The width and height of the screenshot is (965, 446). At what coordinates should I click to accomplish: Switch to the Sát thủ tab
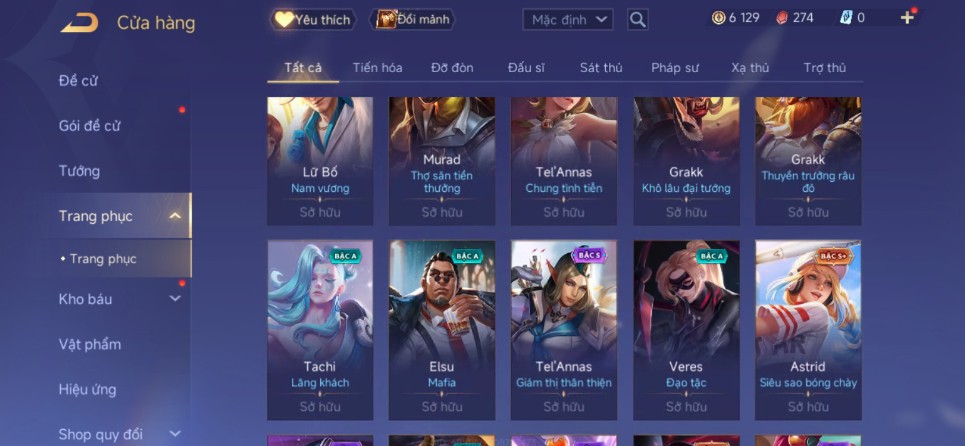tap(601, 68)
